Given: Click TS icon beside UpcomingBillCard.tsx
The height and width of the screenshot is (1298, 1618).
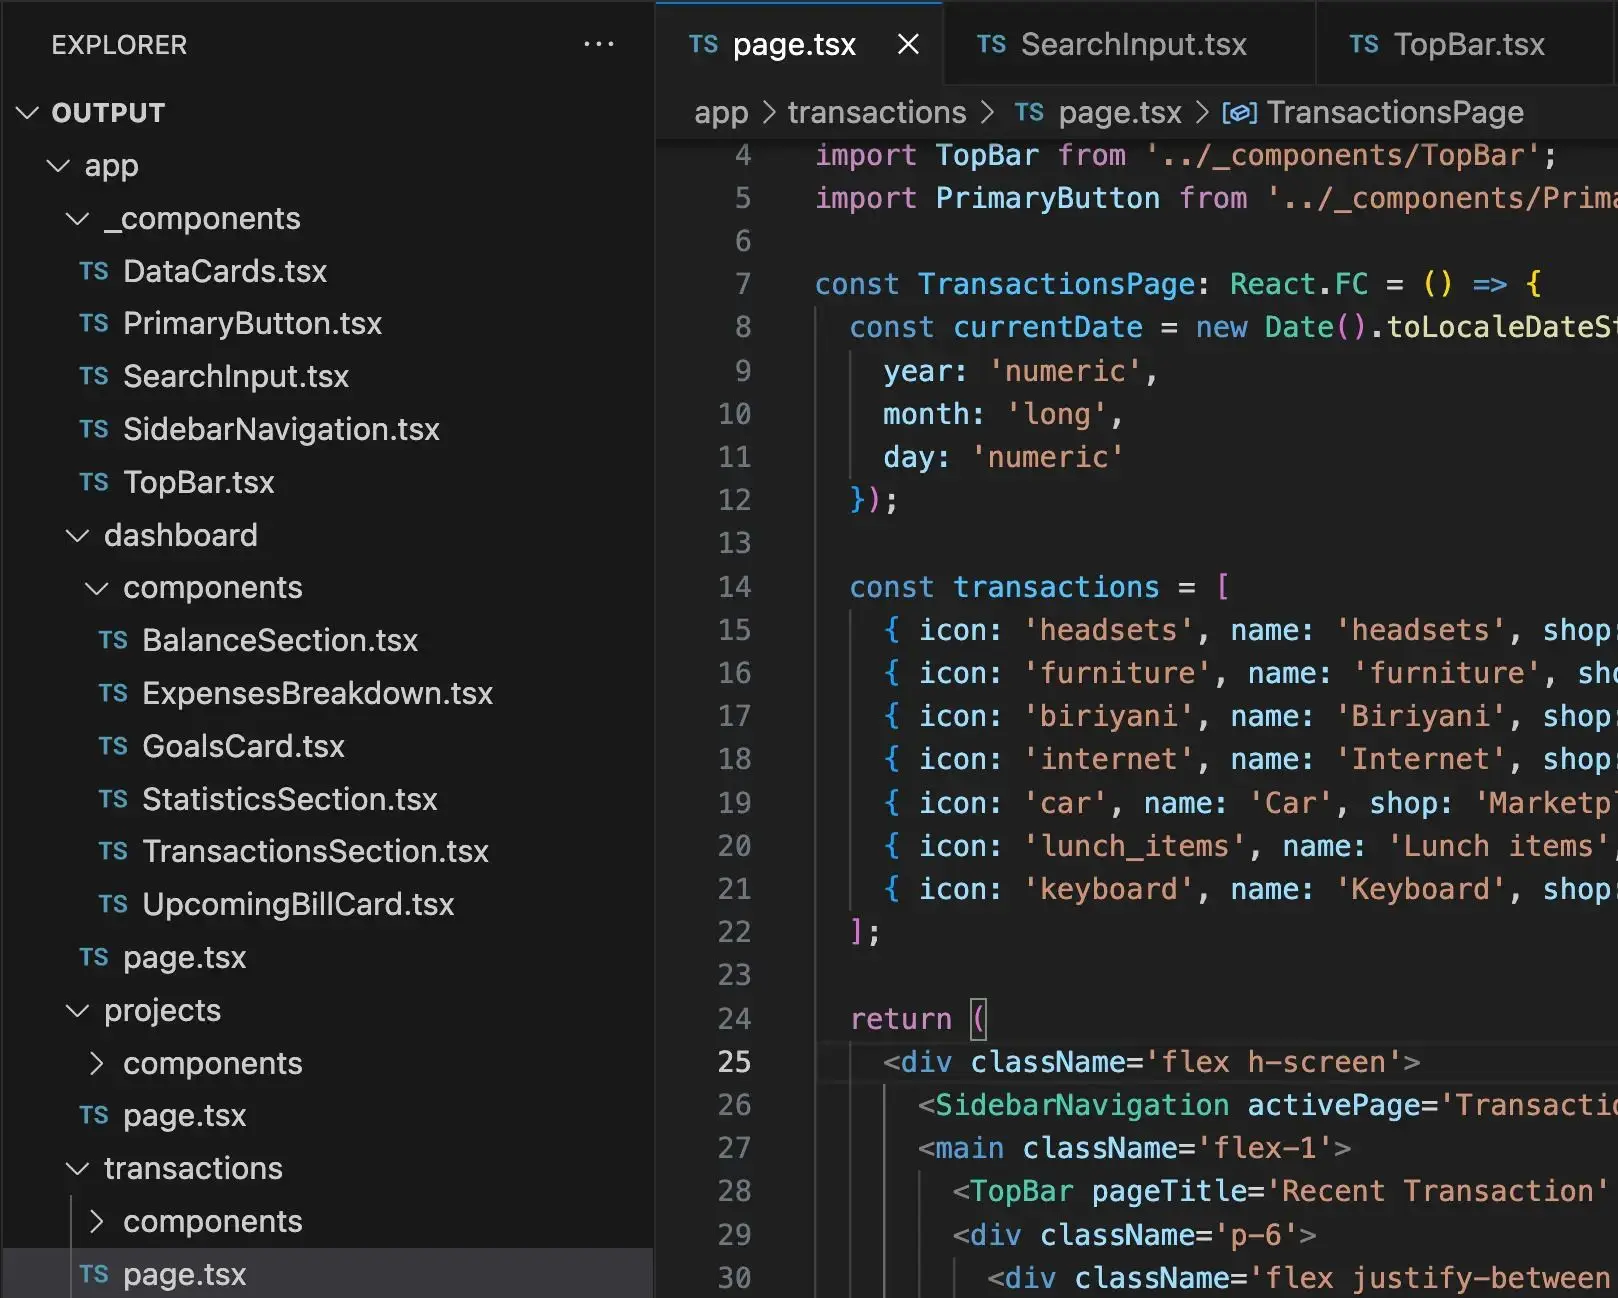Looking at the screenshot, I should 113,904.
